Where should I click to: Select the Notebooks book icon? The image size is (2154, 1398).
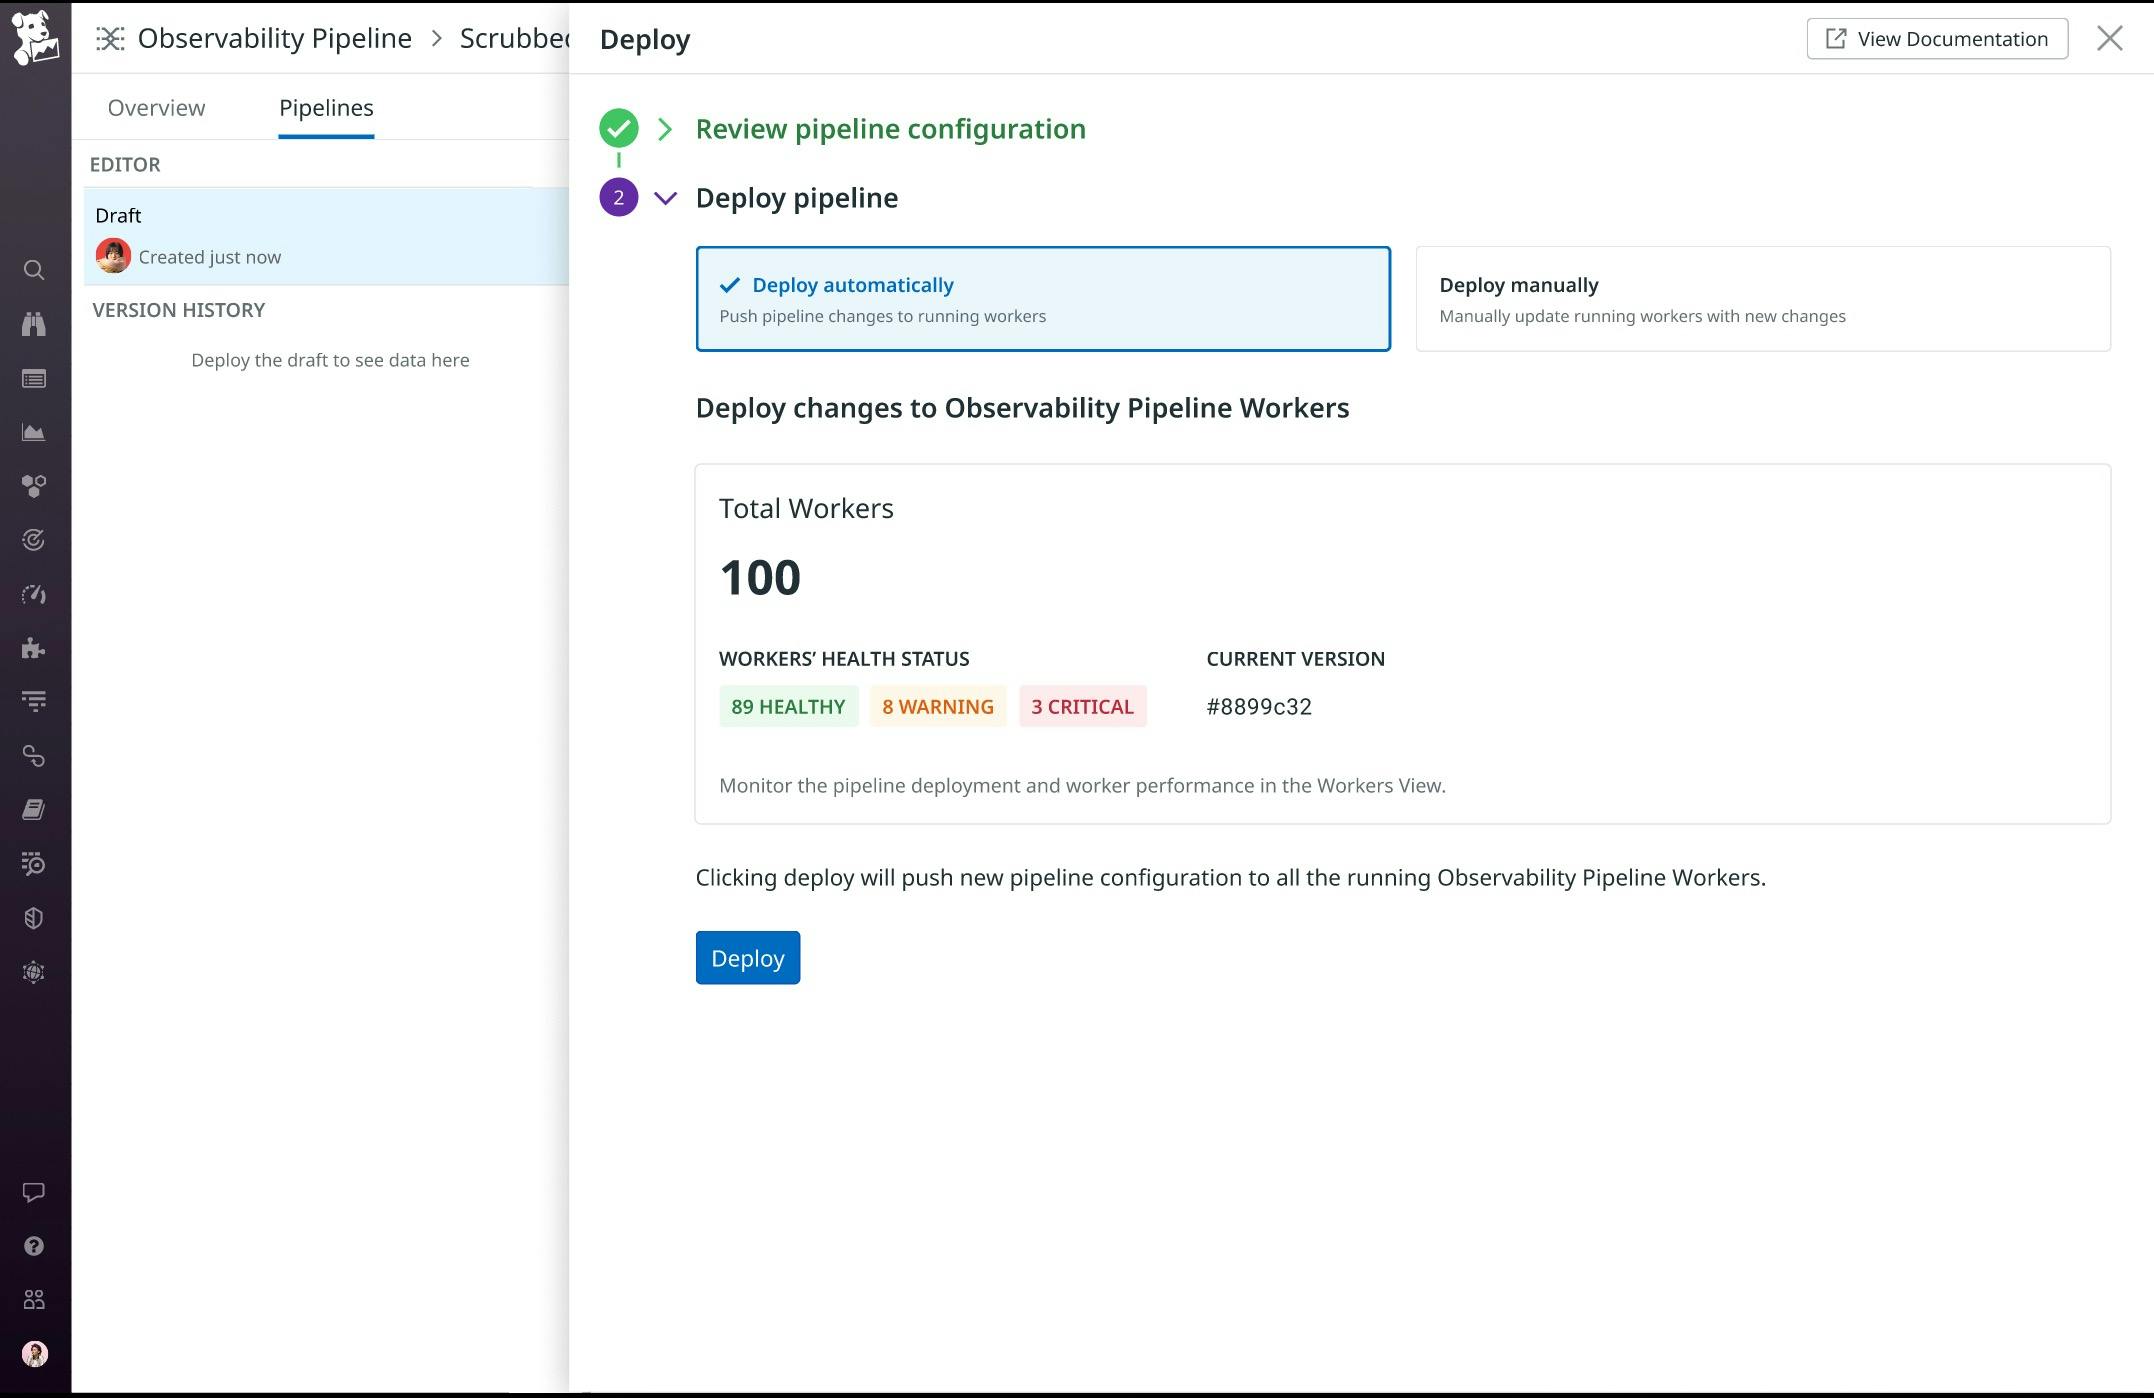[34, 809]
